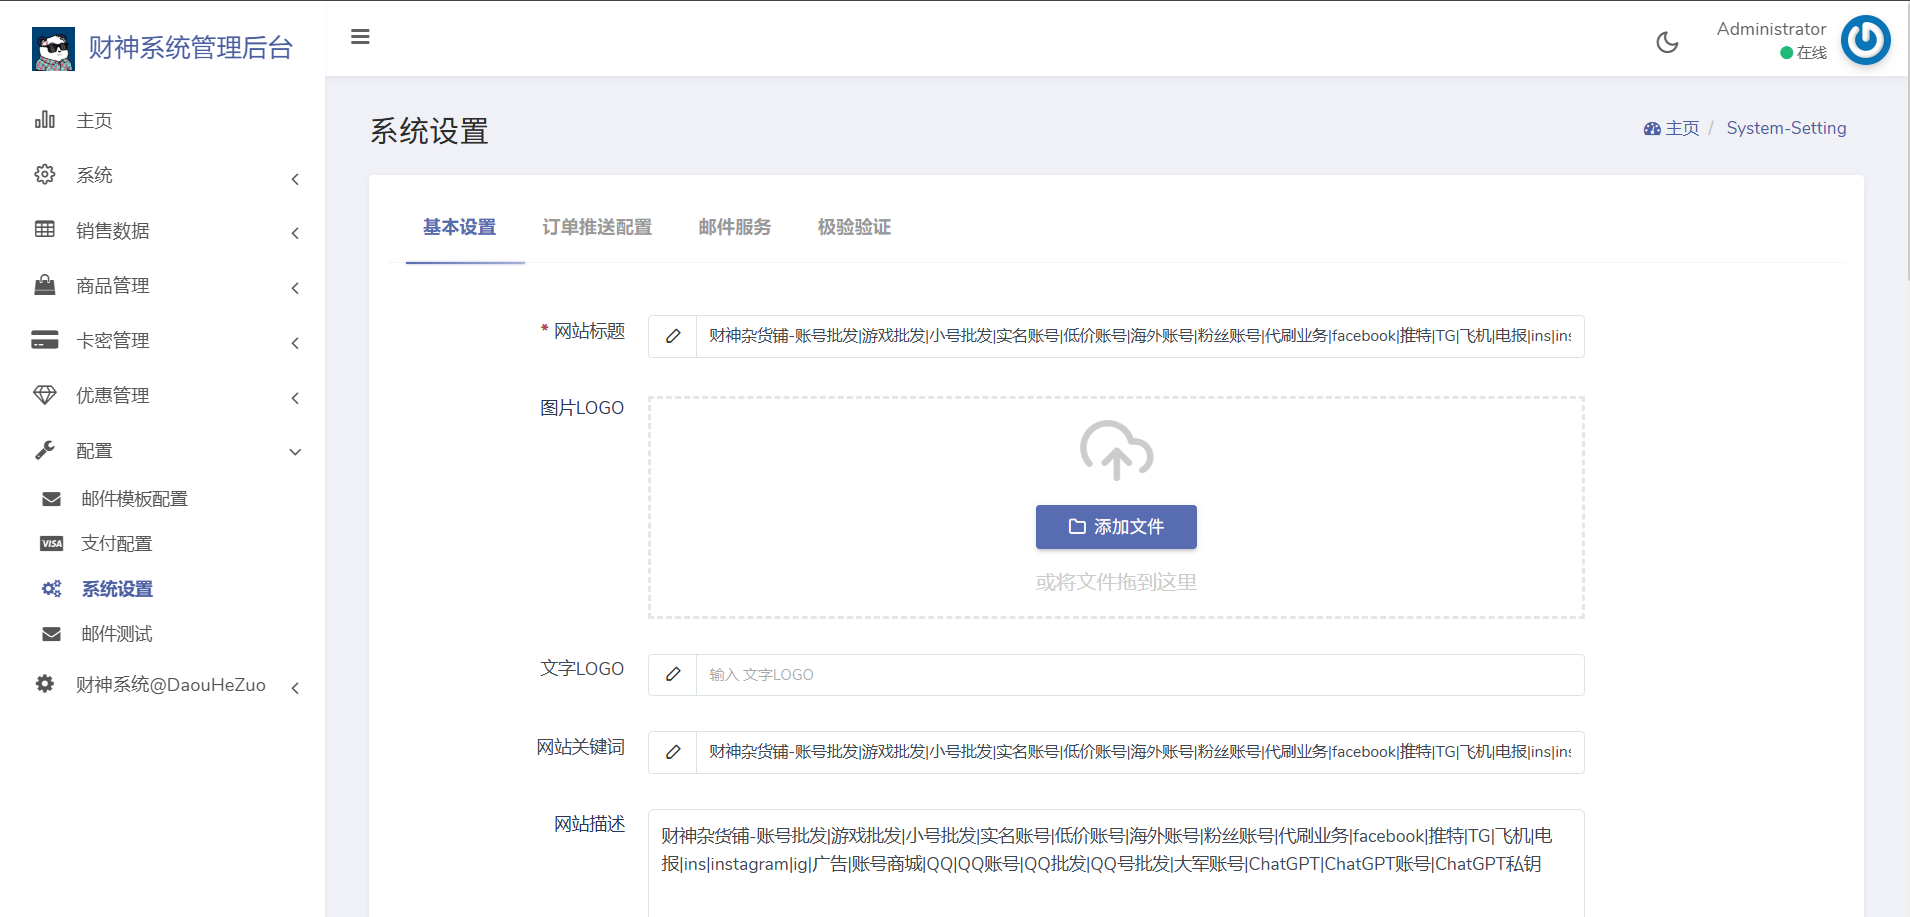Image resolution: width=1910 pixels, height=917 pixels.
Task: Click the 添加文件 button
Action: pyautogui.click(x=1116, y=527)
